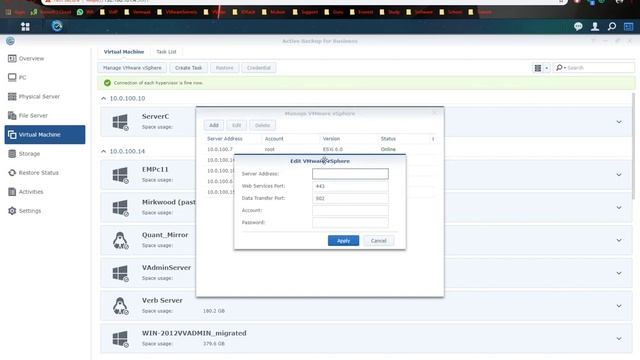The height and width of the screenshot is (360, 640).
Task: Open Storage in the sidebar
Action: (x=45, y=153)
